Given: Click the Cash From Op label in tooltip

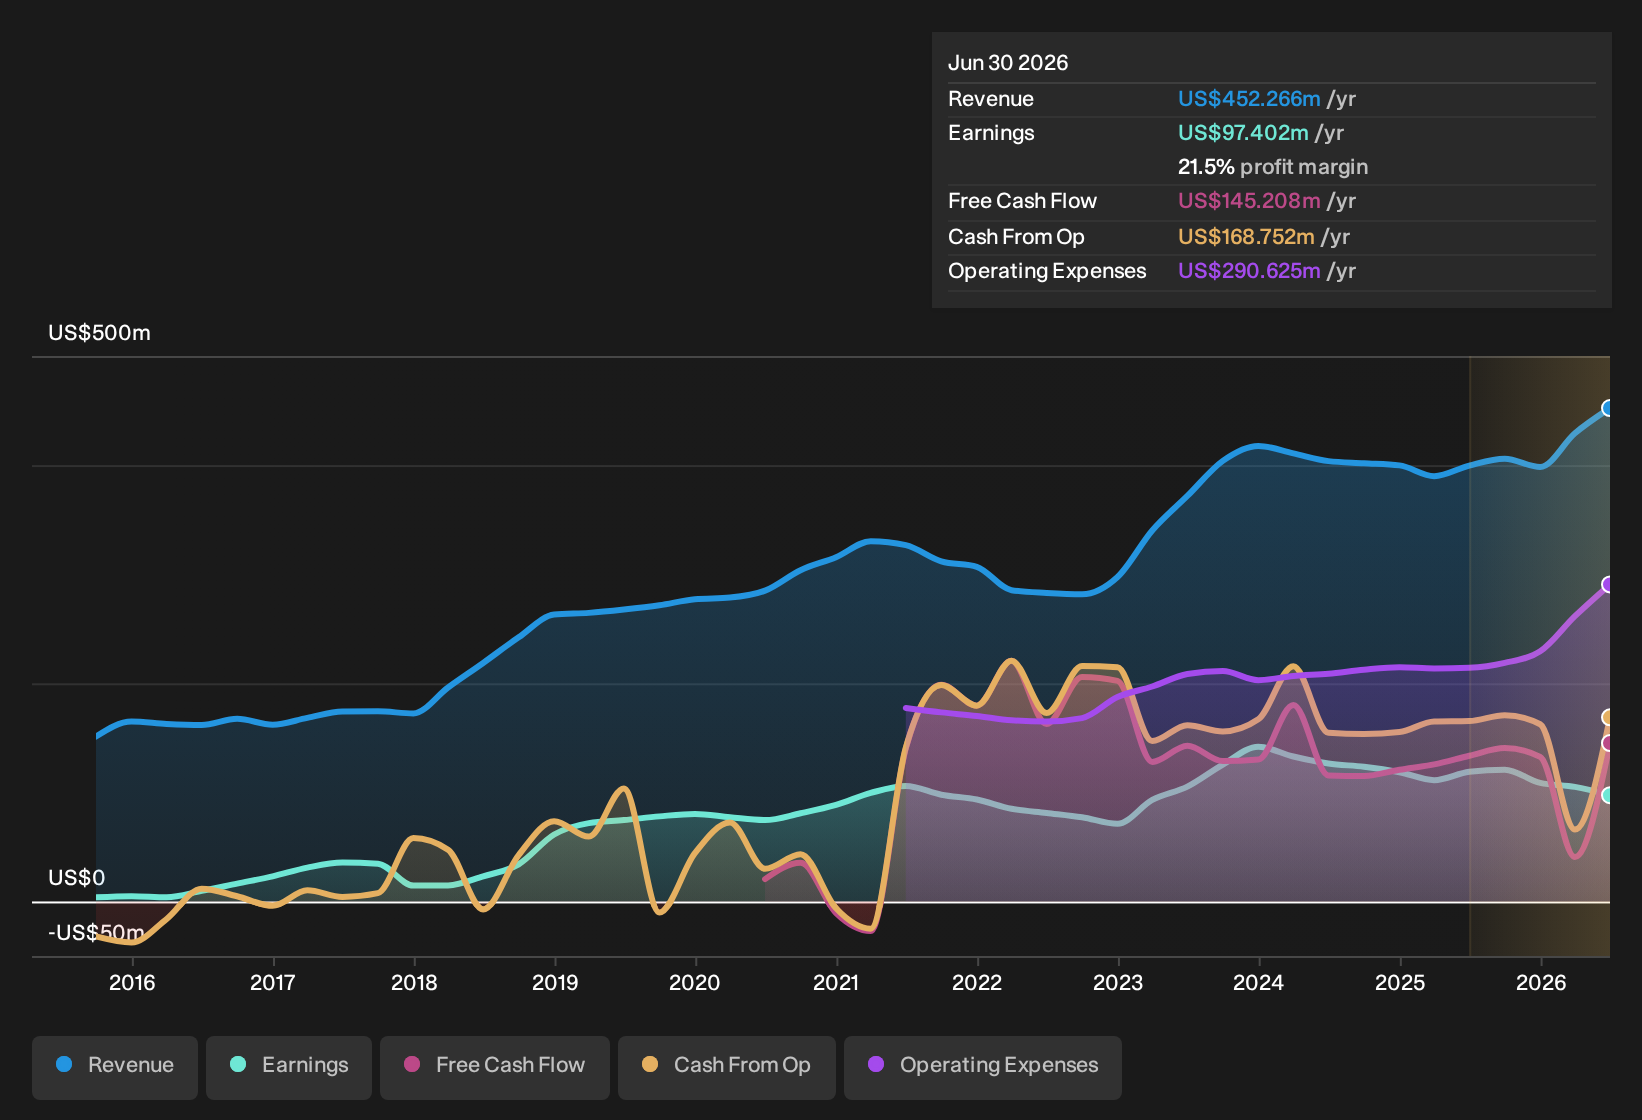Looking at the screenshot, I should (1016, 237).
